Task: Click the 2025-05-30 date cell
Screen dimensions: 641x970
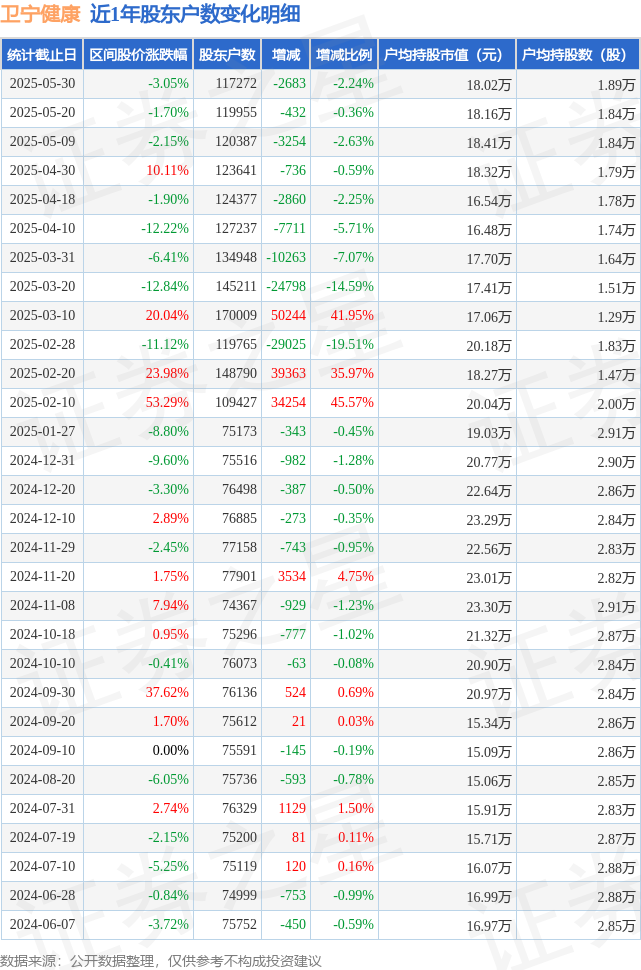Action: [43, 84]
